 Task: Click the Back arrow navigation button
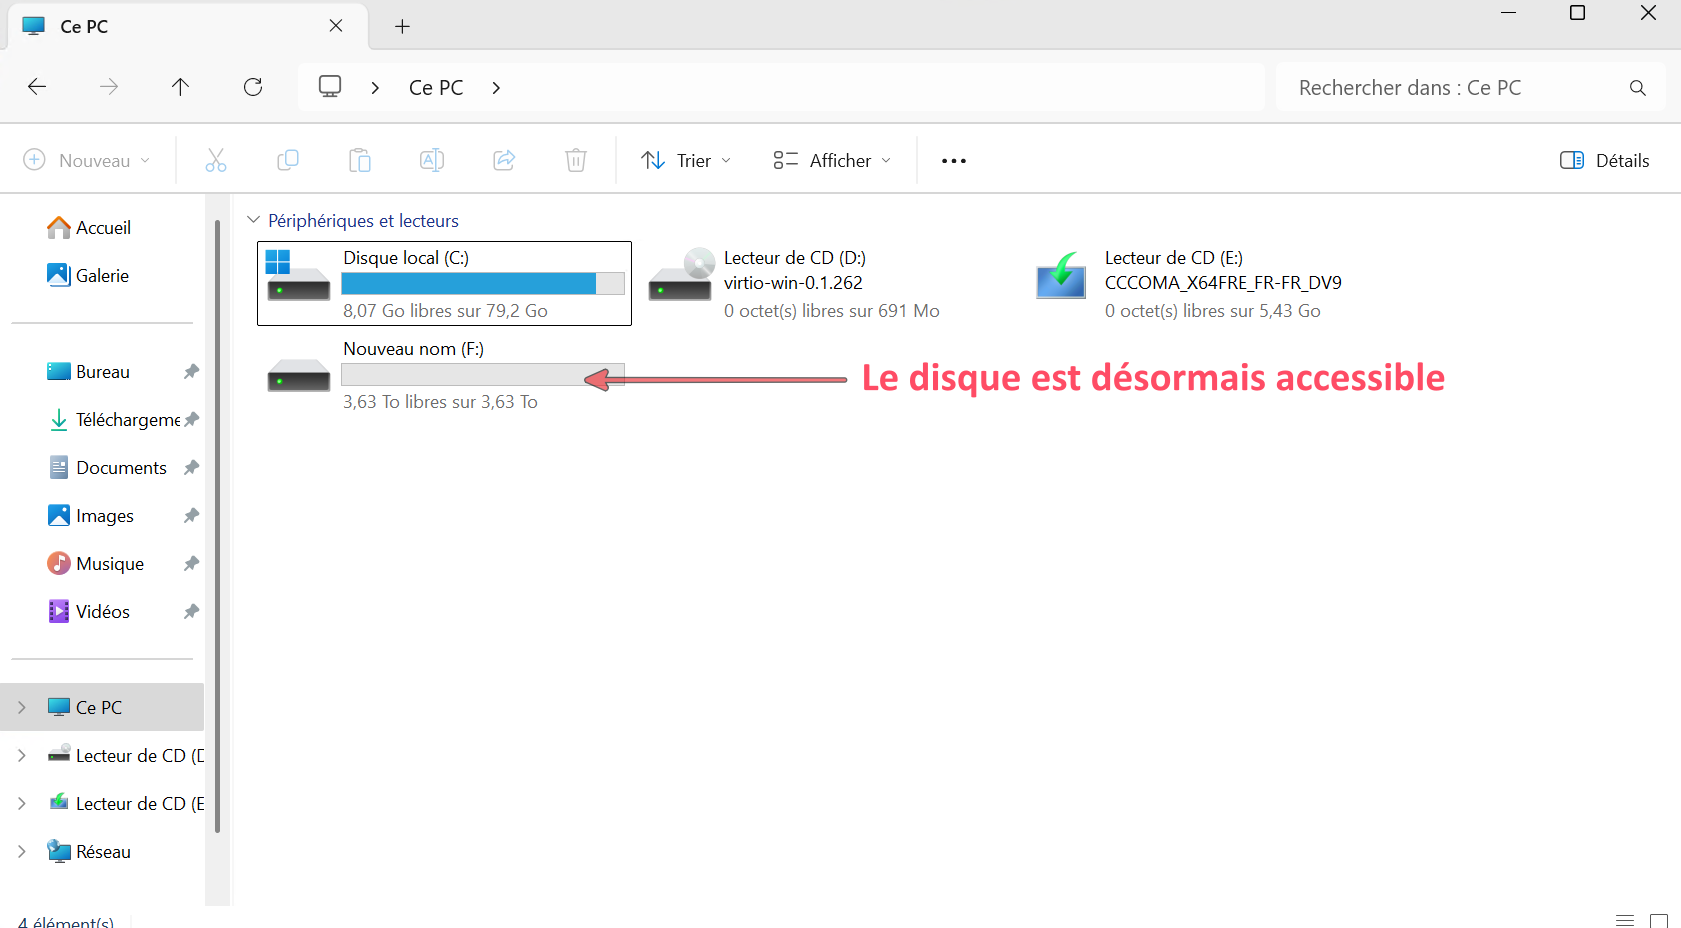pos(37,87)
